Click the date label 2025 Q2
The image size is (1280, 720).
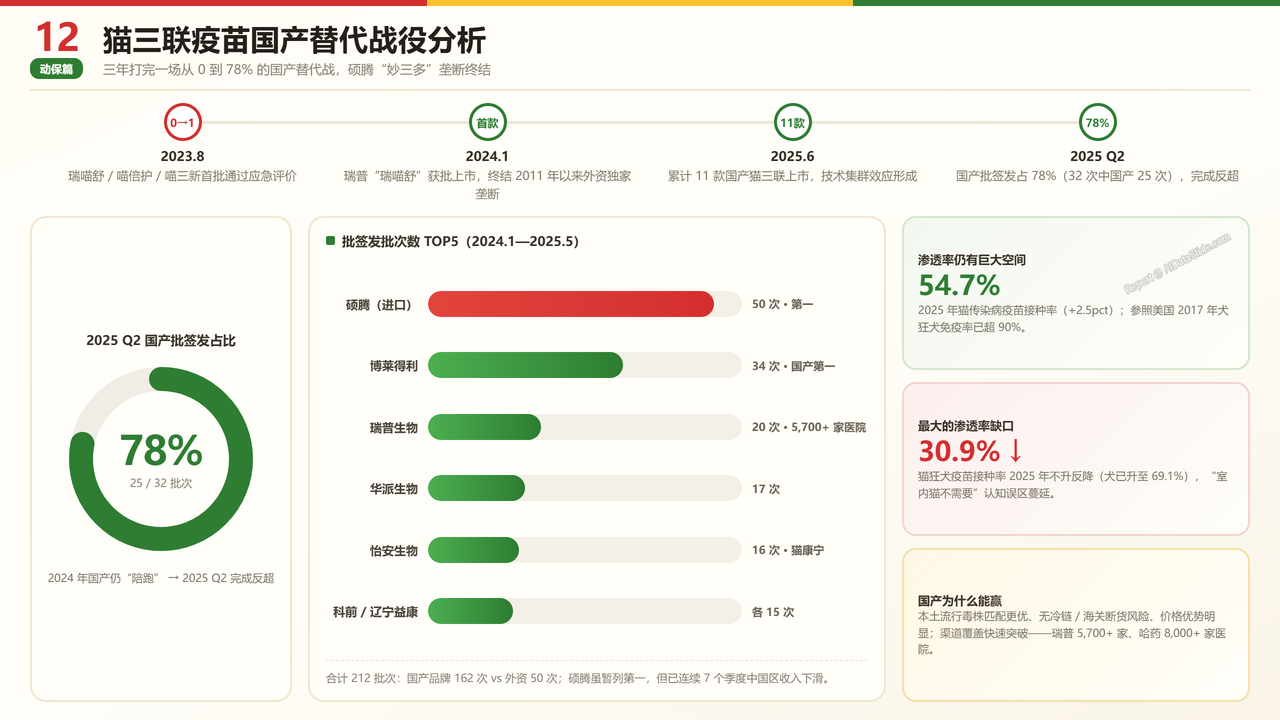(x=1097, y=156)
